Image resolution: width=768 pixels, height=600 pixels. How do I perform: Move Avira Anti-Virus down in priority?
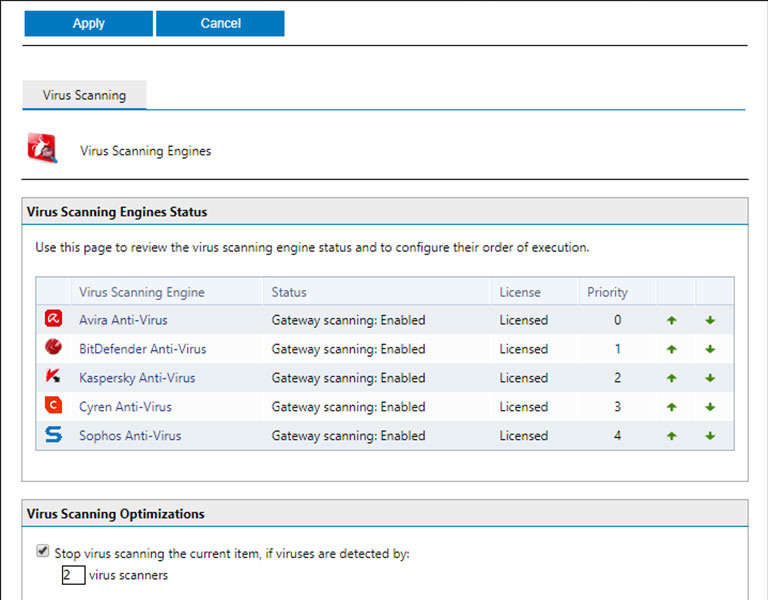tap(710, 320)
